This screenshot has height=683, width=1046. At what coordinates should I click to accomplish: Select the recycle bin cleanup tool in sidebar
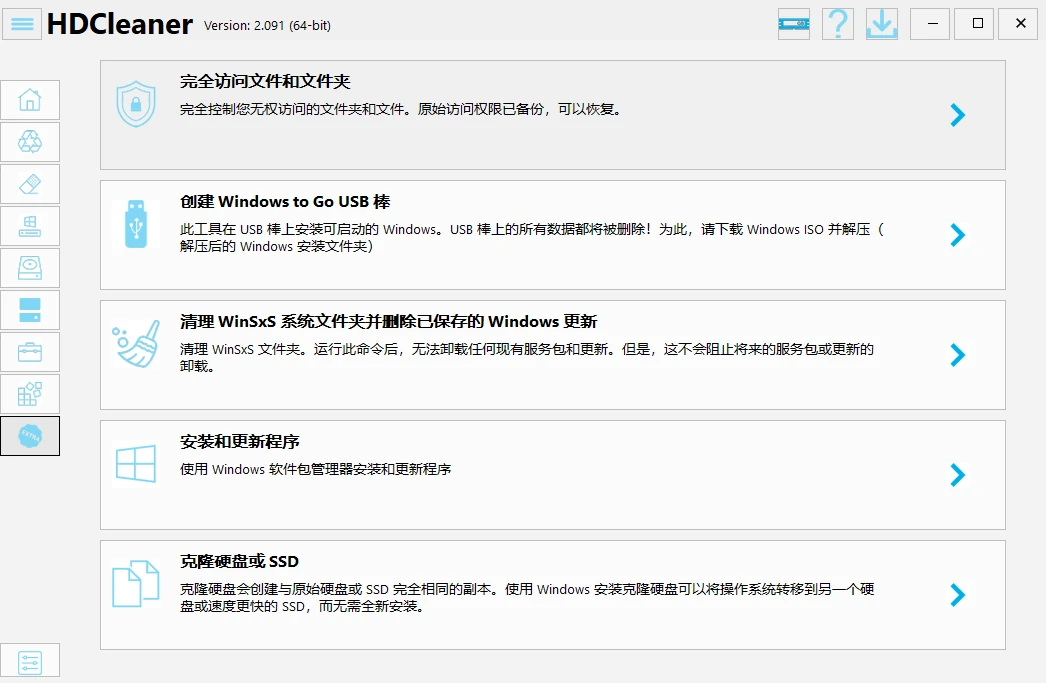(30, 141)
